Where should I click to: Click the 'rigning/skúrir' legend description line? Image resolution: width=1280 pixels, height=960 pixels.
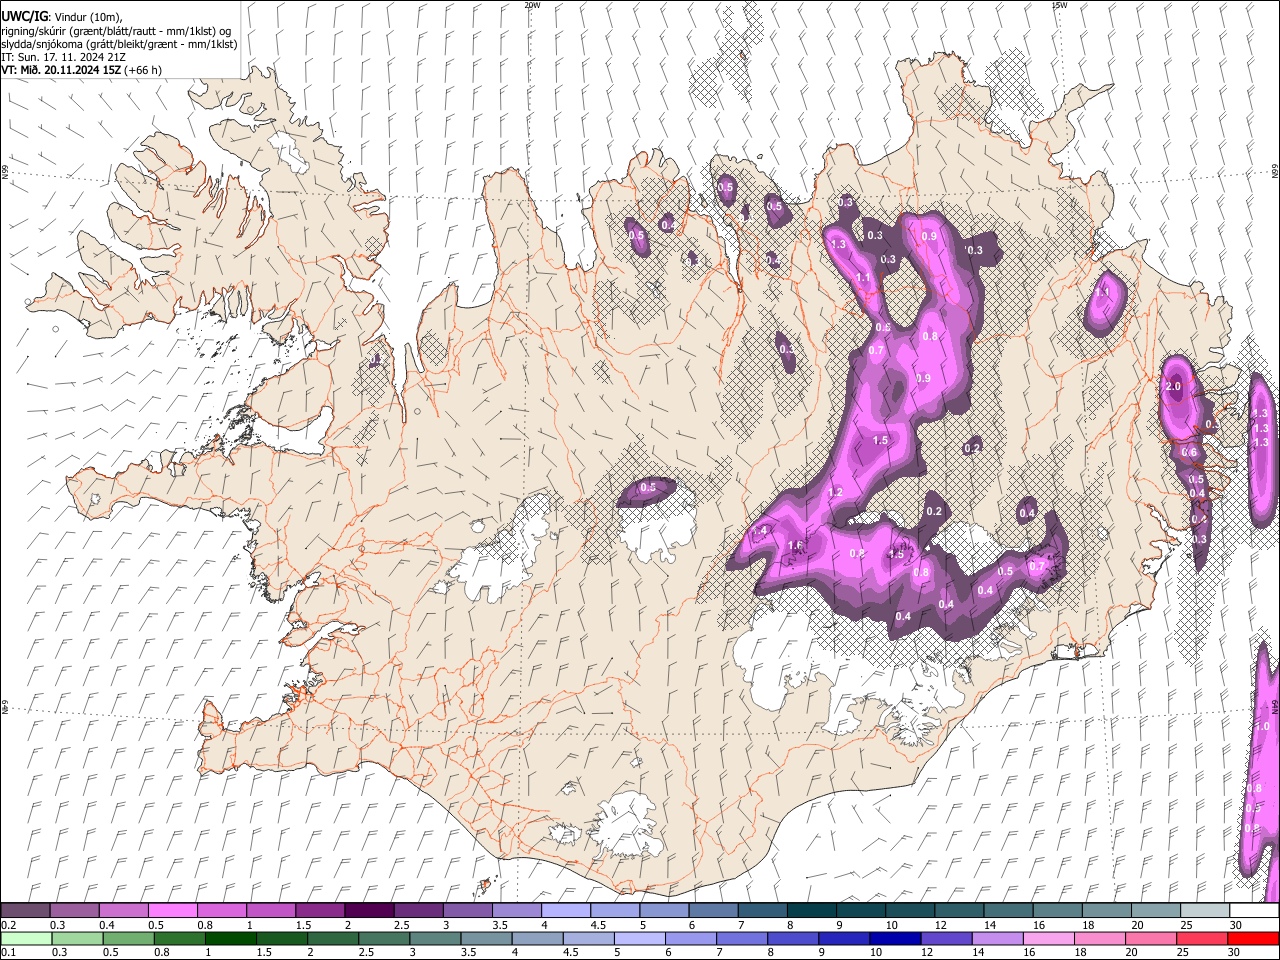pyautogui.click(x=116, y=31)
